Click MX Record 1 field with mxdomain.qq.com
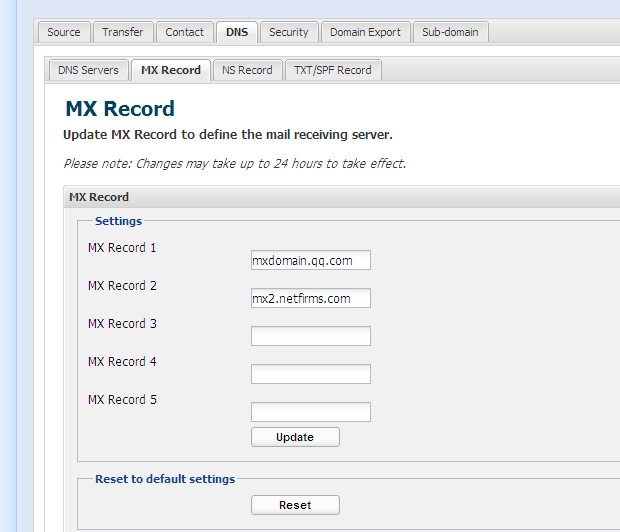 pos(311,260)
